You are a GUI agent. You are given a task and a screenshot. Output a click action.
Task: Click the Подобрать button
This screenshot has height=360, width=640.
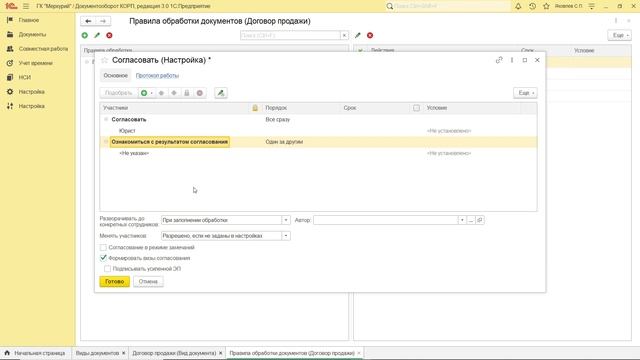[118, 93]
